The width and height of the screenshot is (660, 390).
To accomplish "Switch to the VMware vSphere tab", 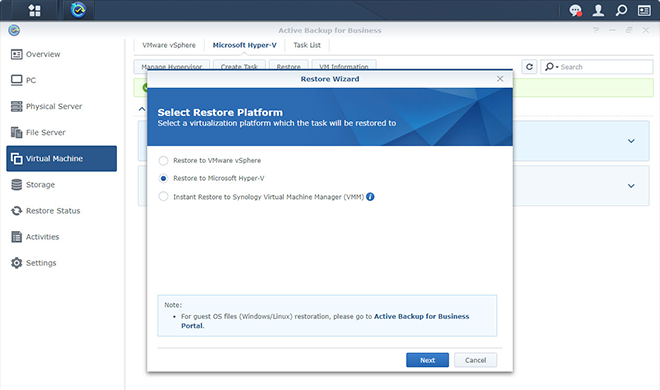I will [169, 45].
